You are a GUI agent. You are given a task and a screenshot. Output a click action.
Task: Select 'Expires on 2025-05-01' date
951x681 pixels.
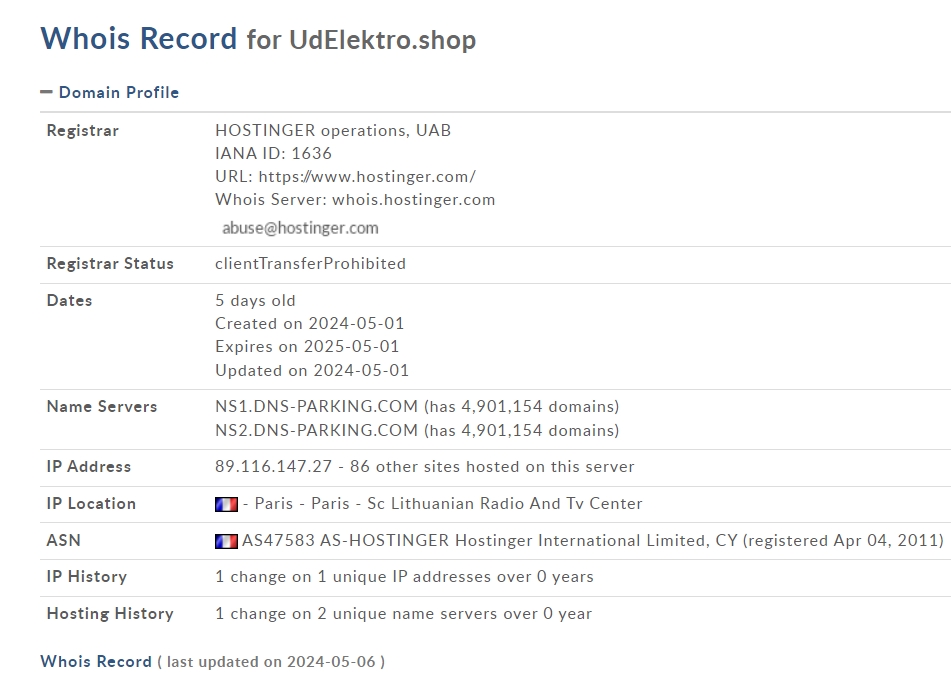pyautogui.click(x=307, y=347)
